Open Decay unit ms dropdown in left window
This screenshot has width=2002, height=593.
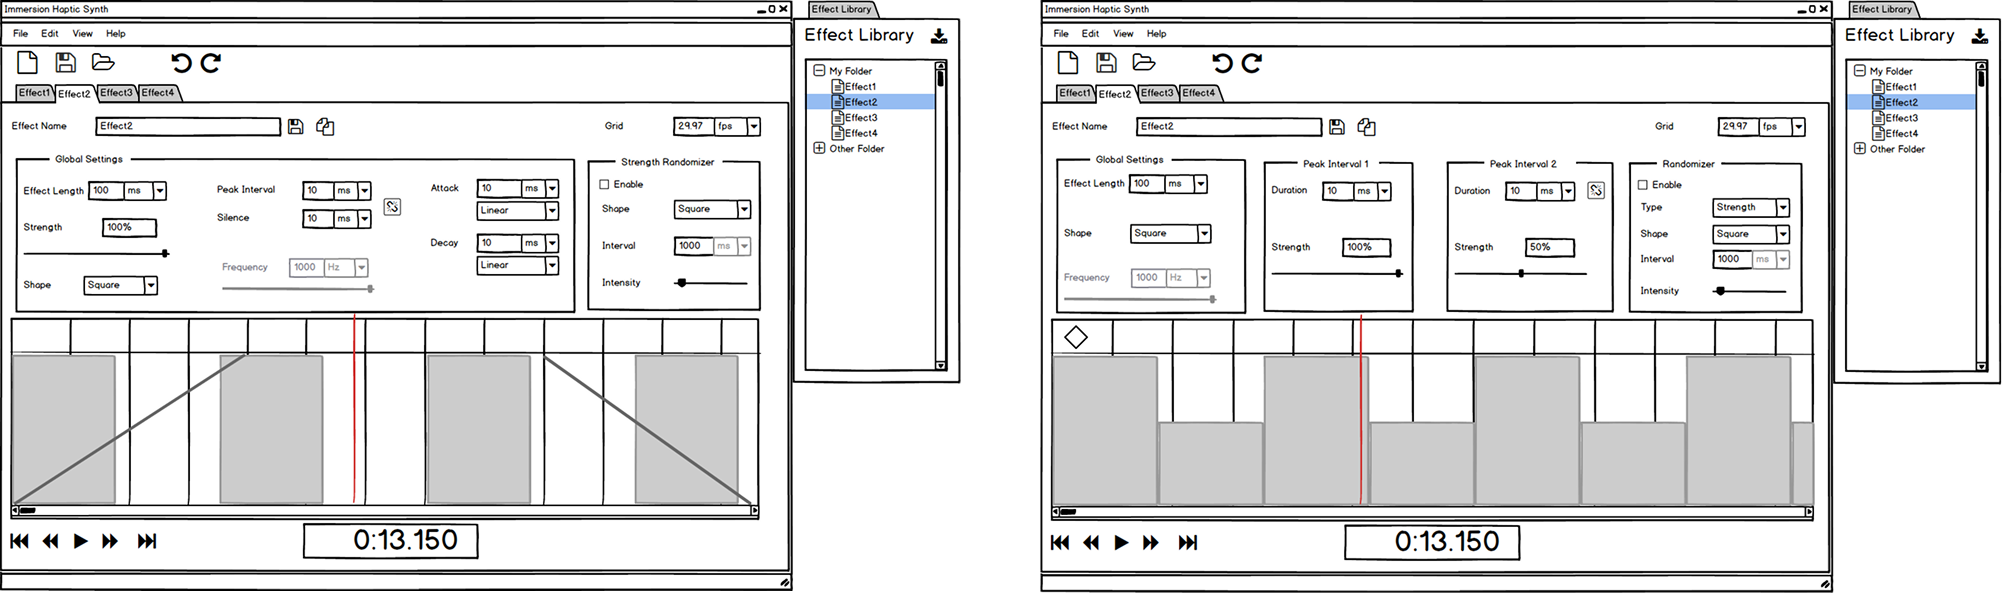[x=552, y=243]
